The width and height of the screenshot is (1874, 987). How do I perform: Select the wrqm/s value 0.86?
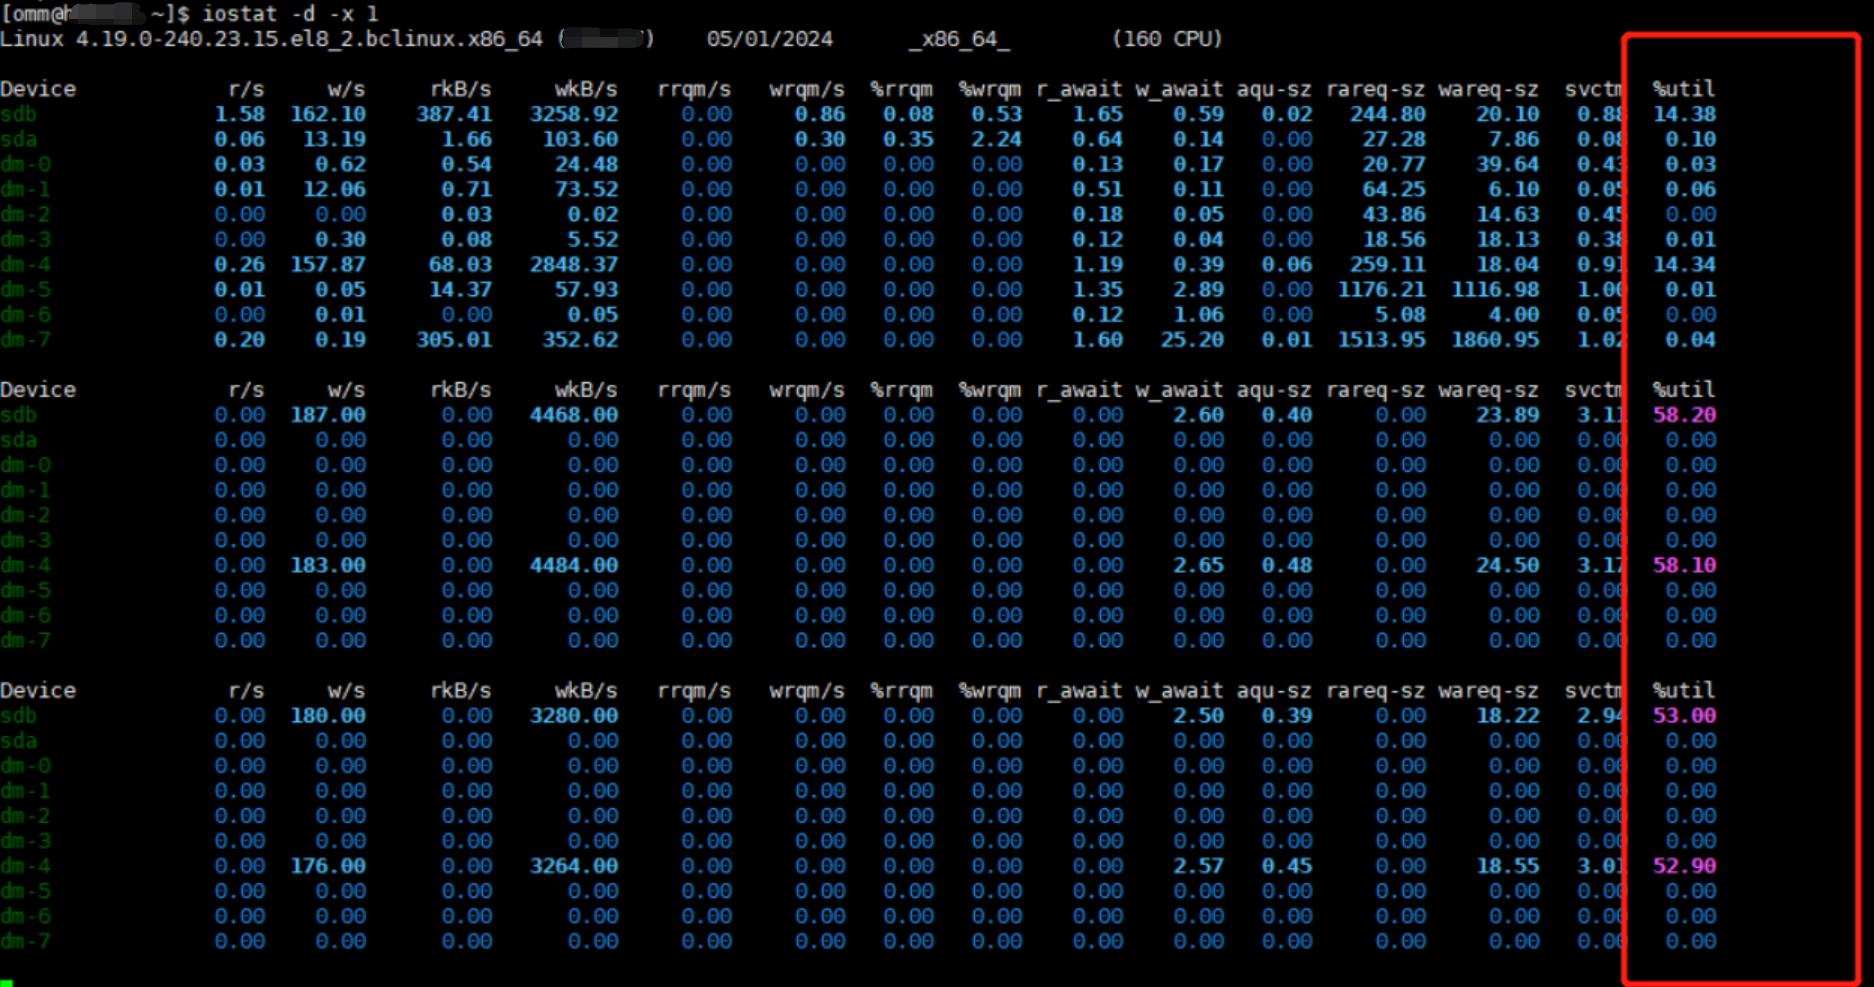pyautogui.click(x=820, y=114)
